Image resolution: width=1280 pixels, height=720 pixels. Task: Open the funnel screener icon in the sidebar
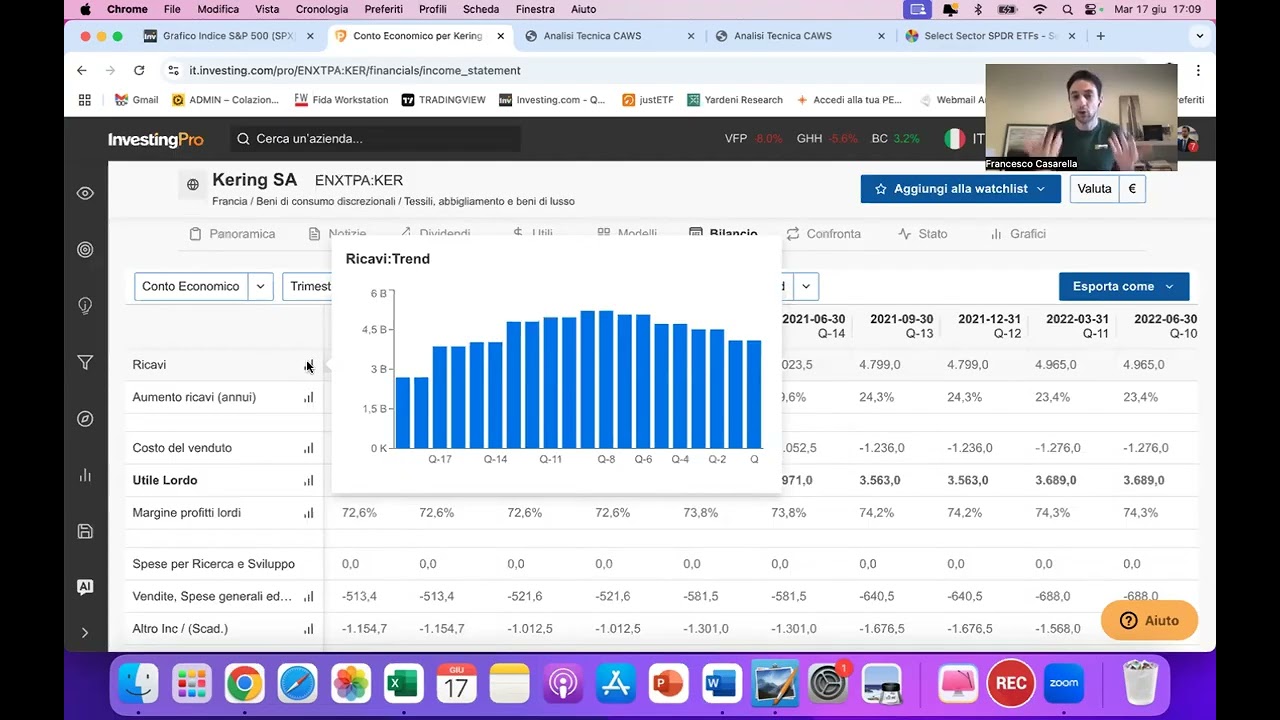pyautogui.click(x=85, y=363)
